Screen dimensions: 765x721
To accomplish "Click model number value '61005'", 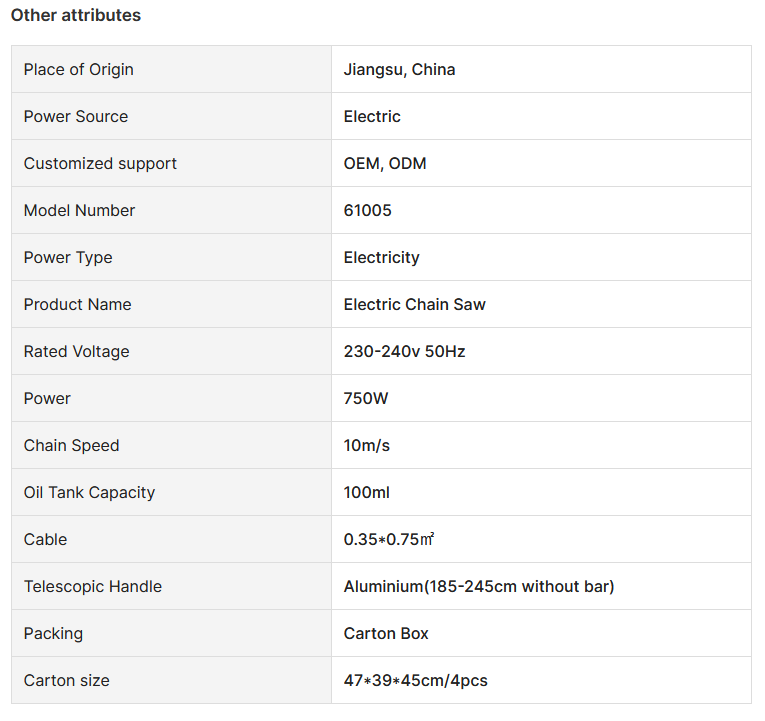I will tap(368, 210).
